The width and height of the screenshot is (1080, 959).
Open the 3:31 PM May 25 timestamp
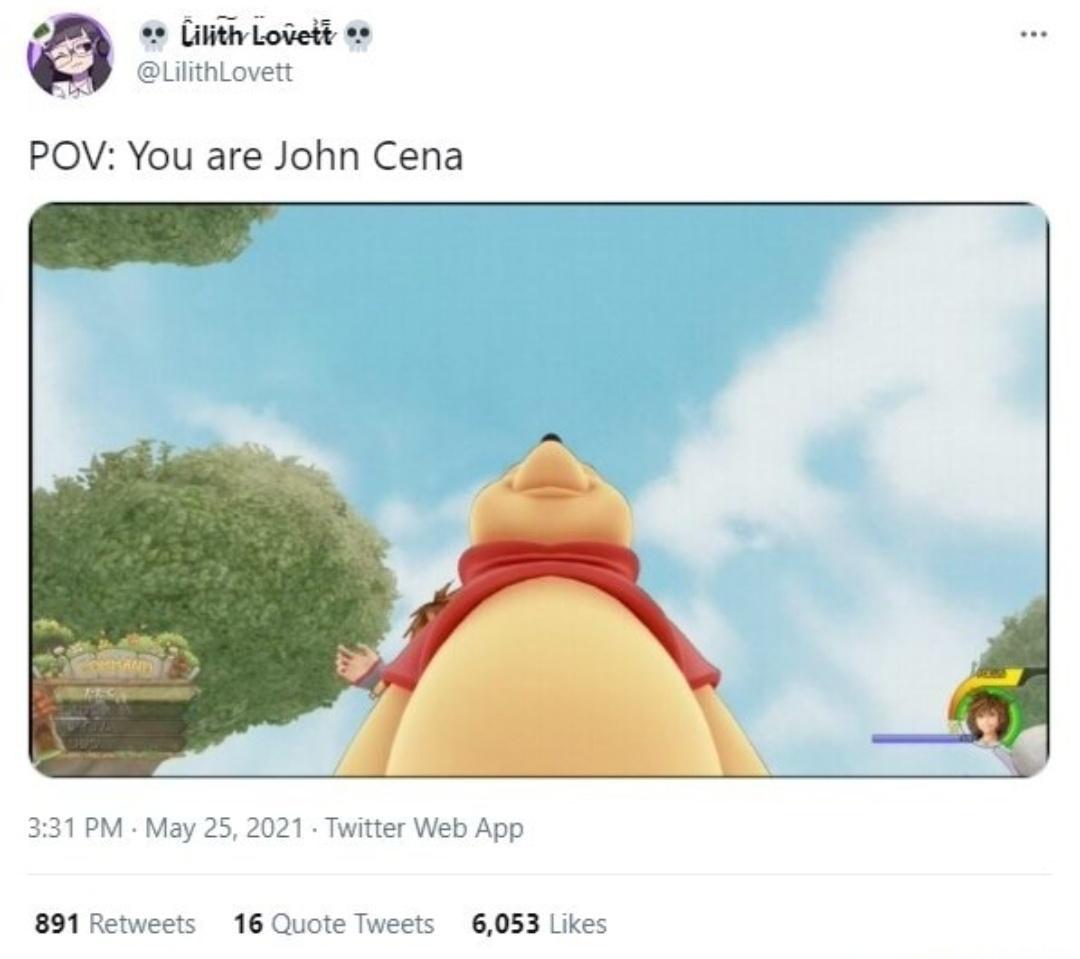click(165, 828)
